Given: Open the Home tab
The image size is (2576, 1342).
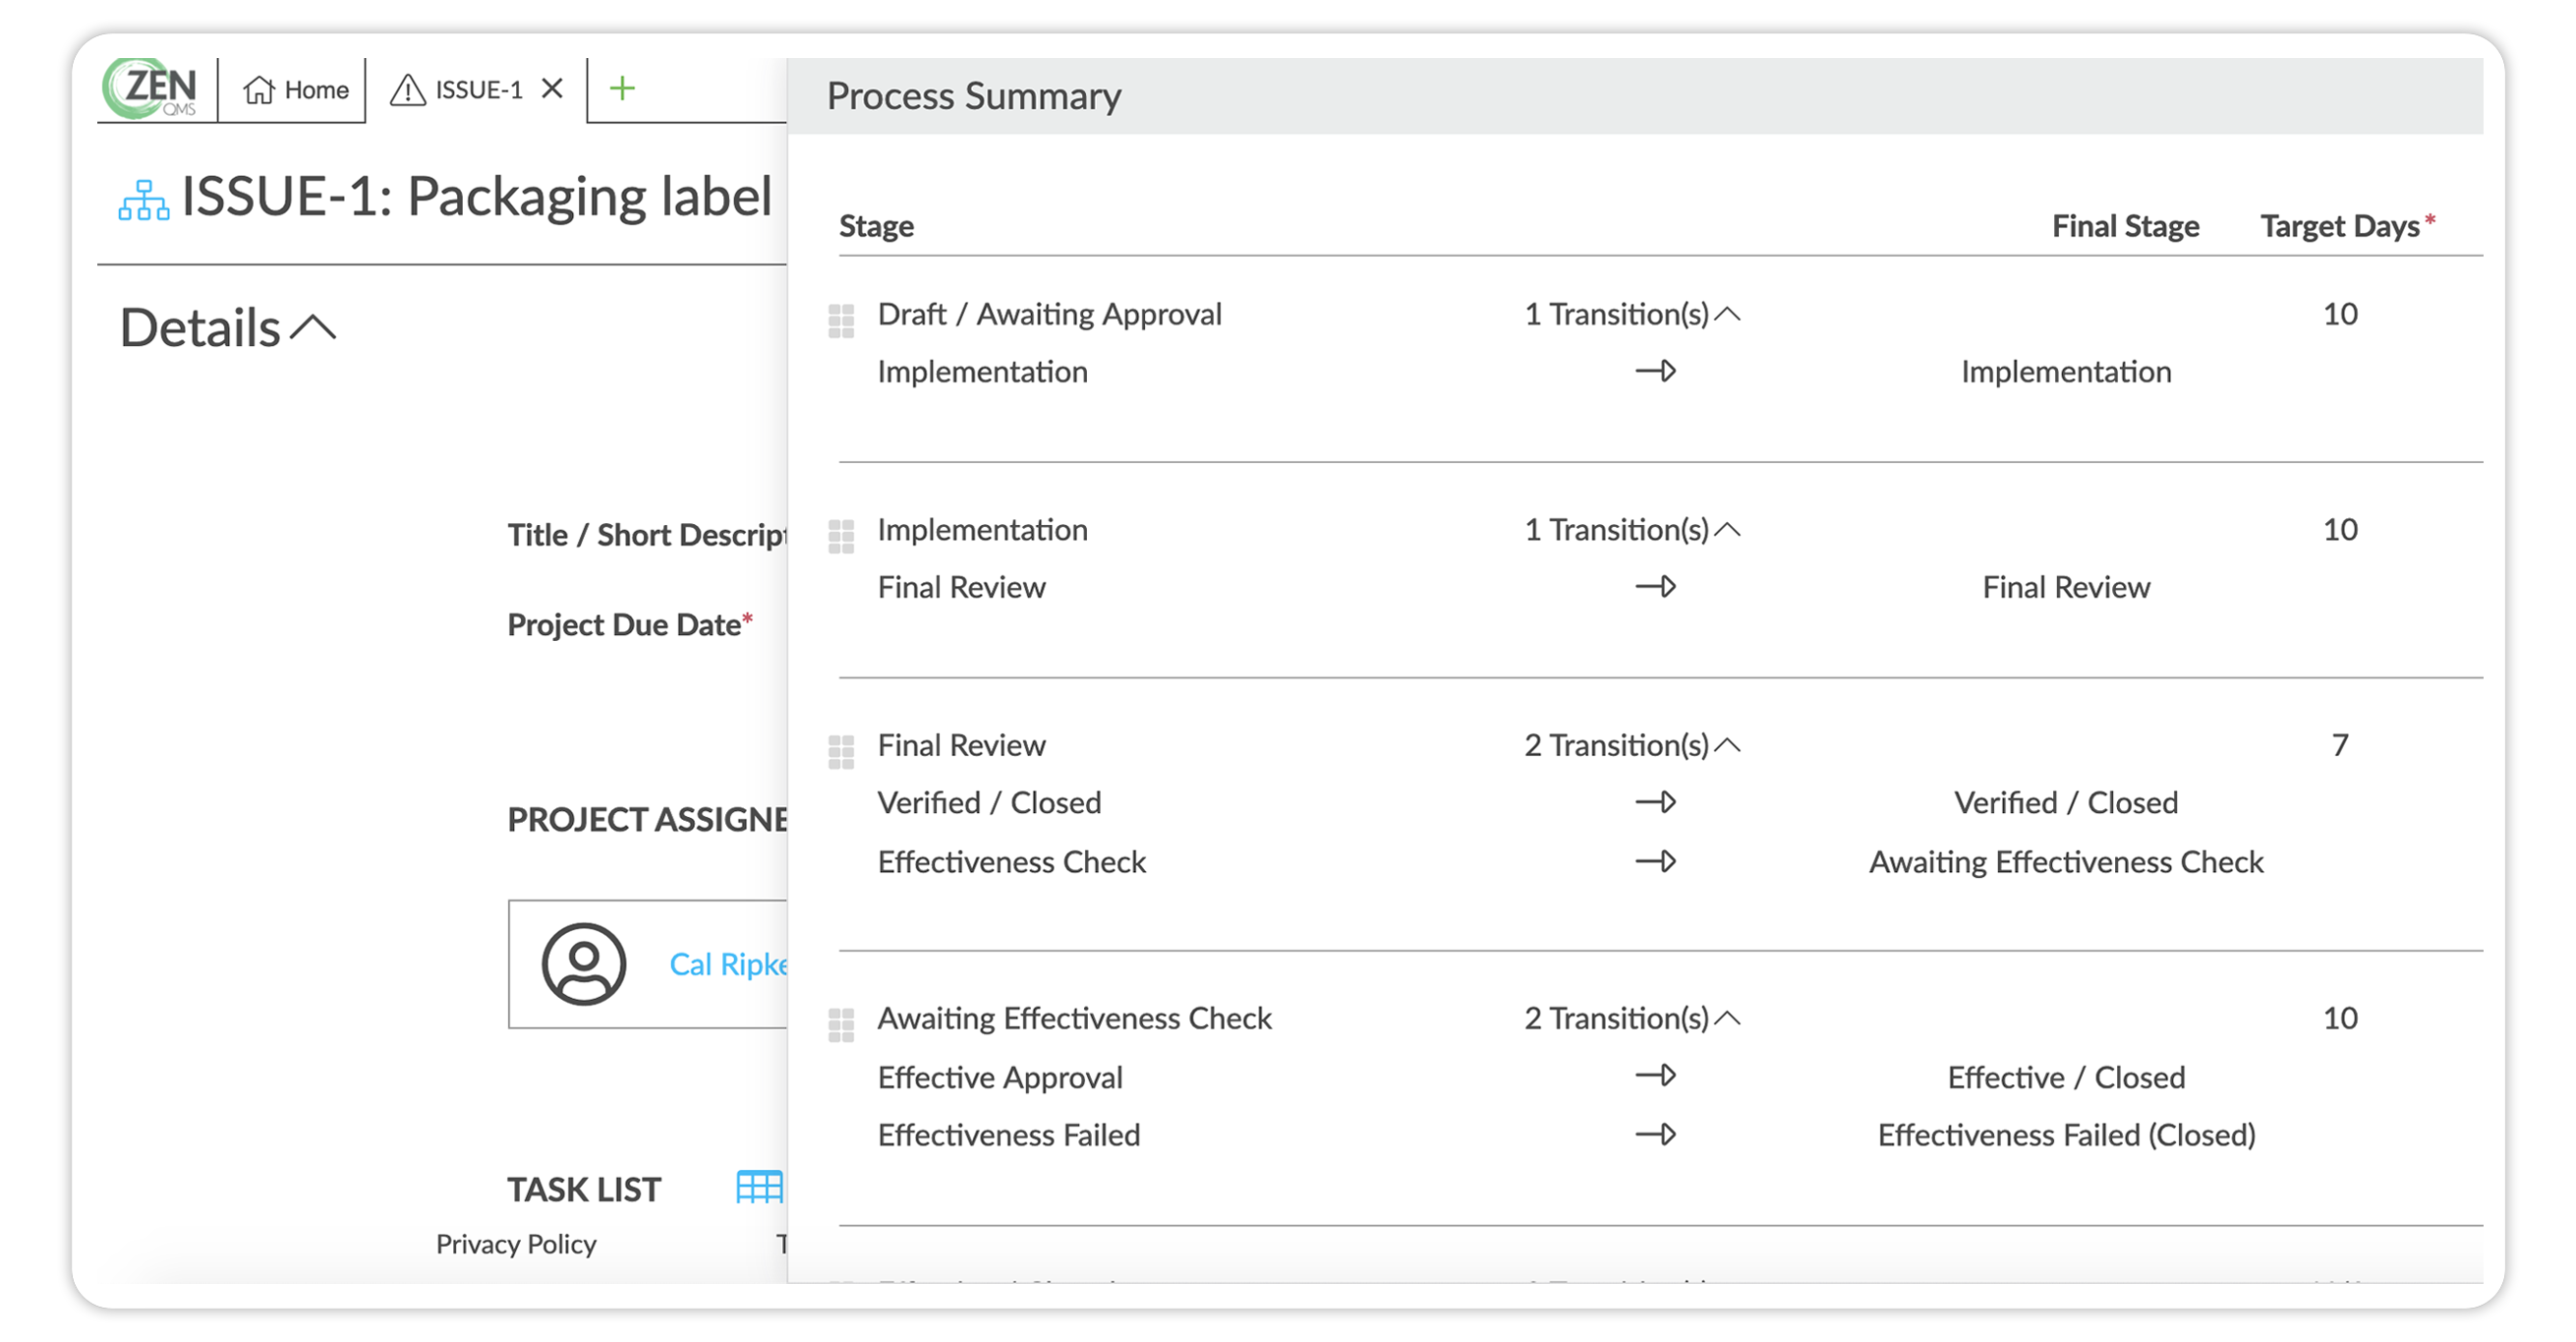Looking at the screenshot, I should pos(296,90).
